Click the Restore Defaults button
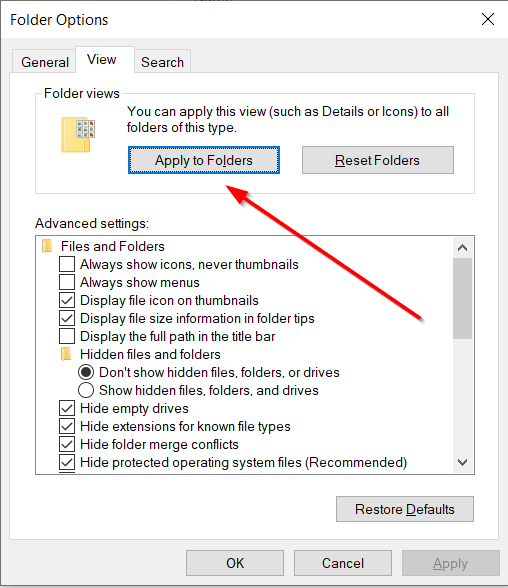The image size is (508, 588). (x=405, y=509)
